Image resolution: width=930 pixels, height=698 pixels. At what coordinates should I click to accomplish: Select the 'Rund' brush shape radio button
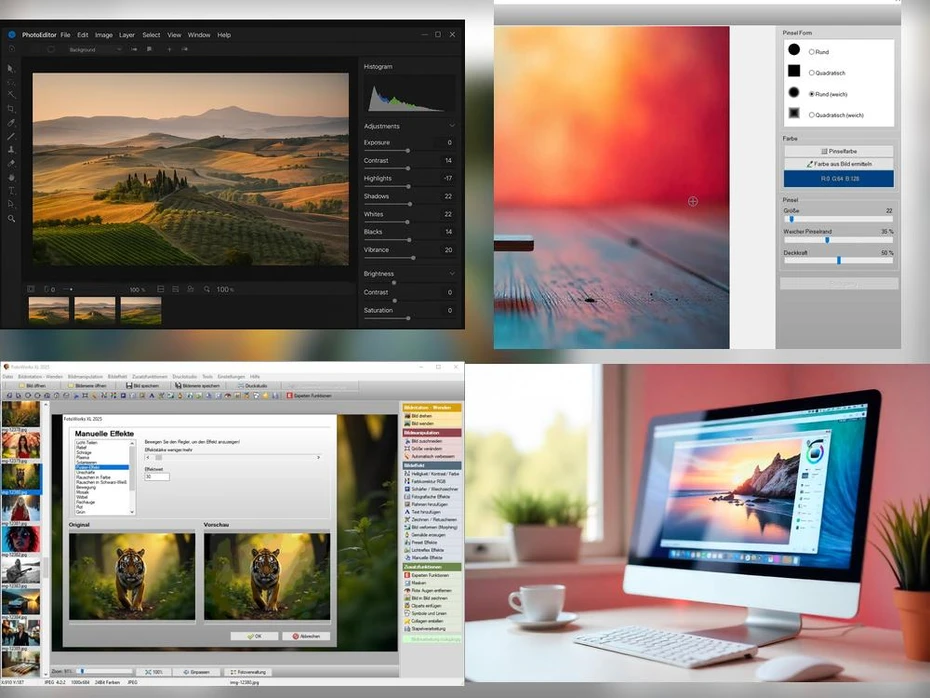point(811,51)
